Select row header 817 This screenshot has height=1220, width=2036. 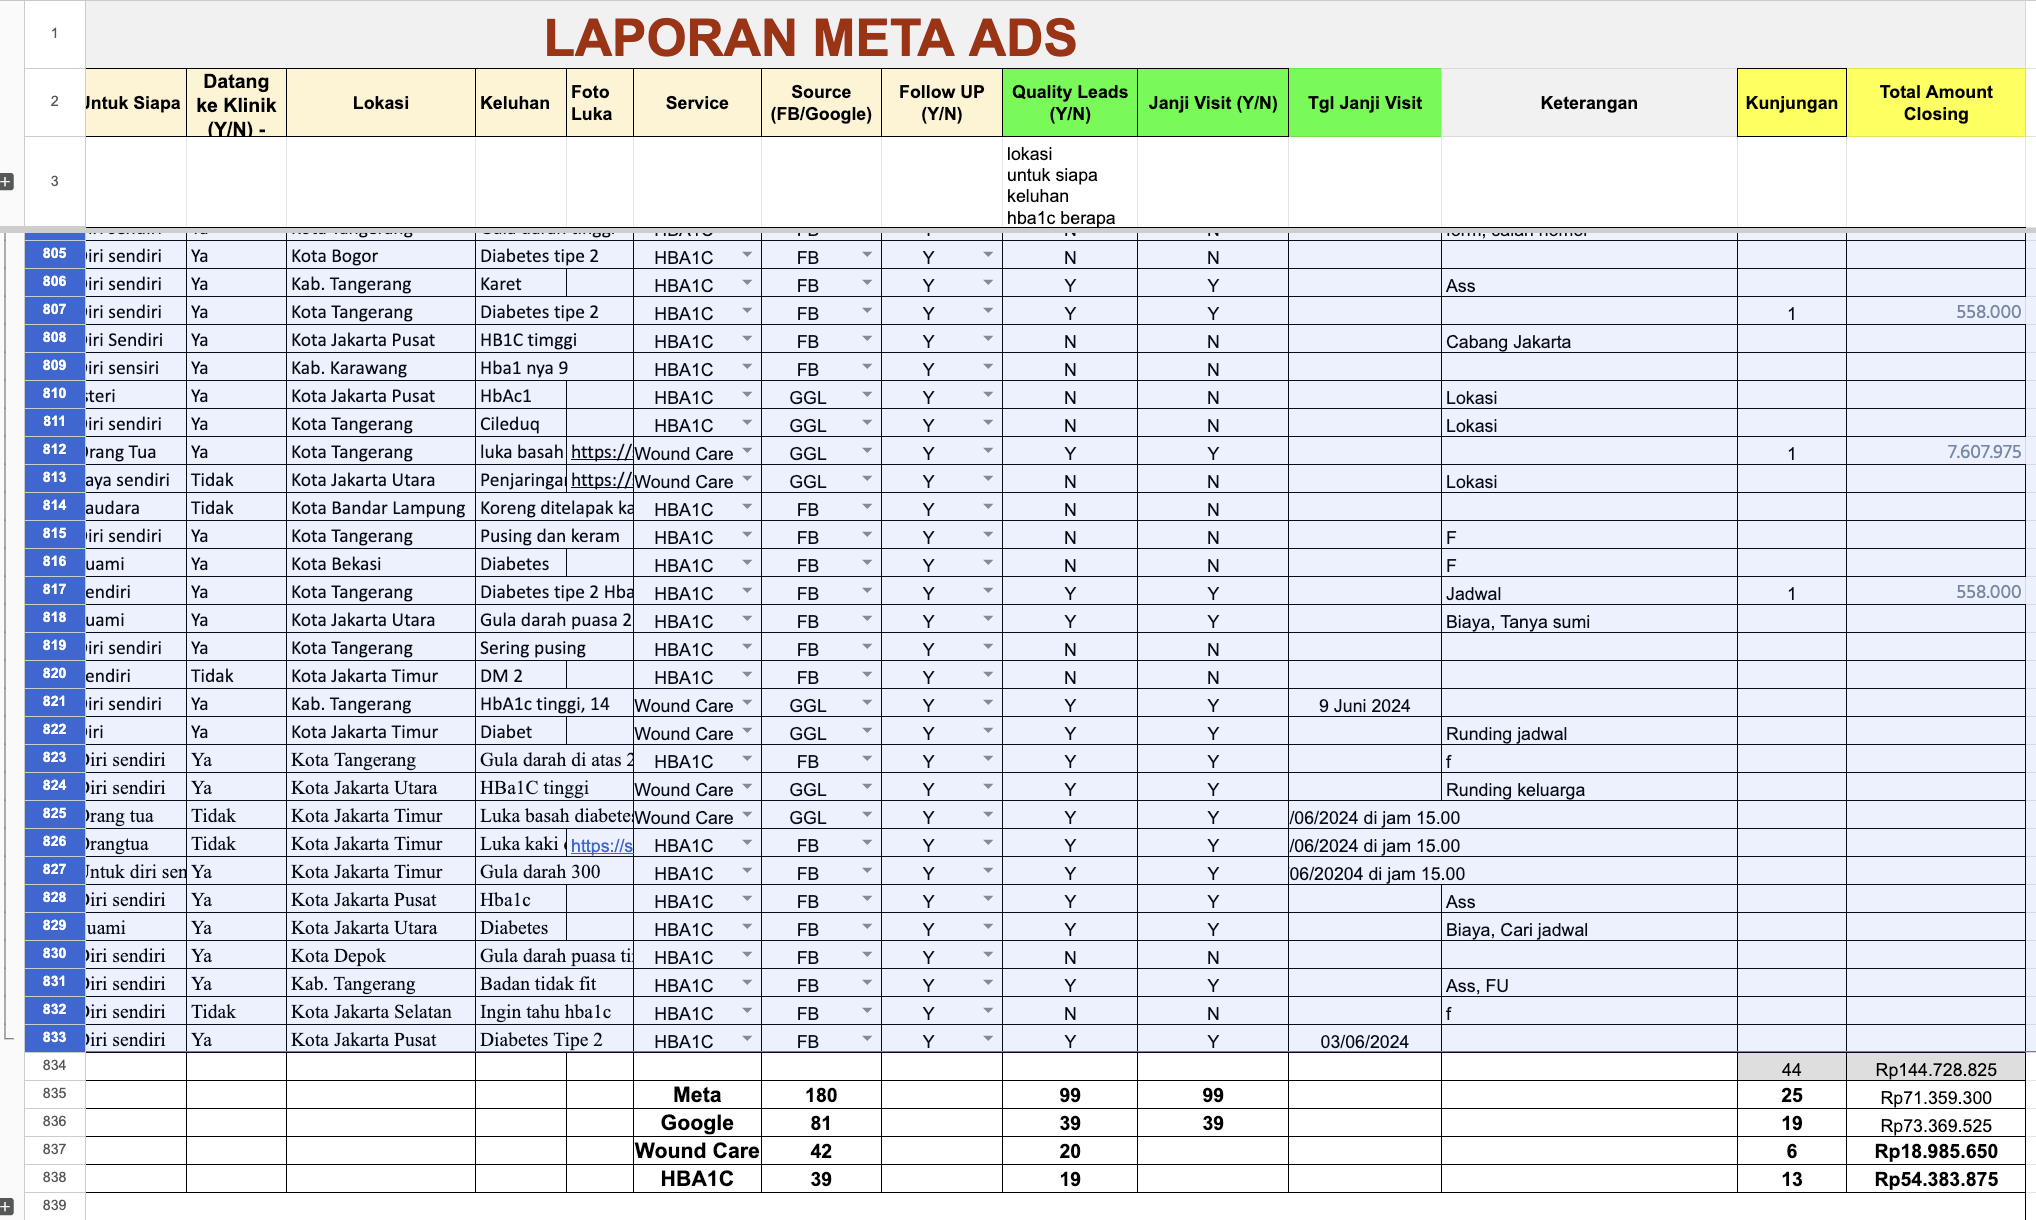pos(54,590)
